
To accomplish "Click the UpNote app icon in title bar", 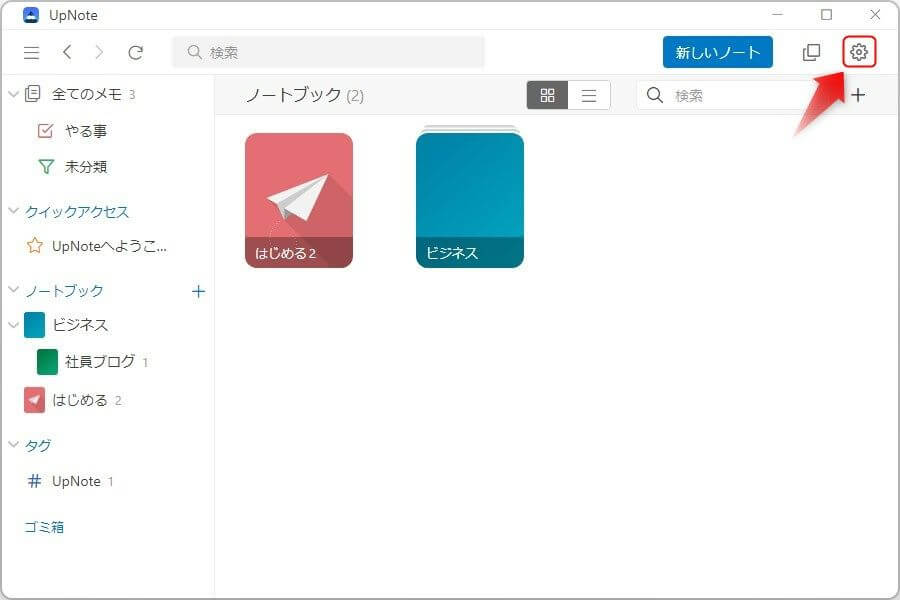I will [30, 15].
